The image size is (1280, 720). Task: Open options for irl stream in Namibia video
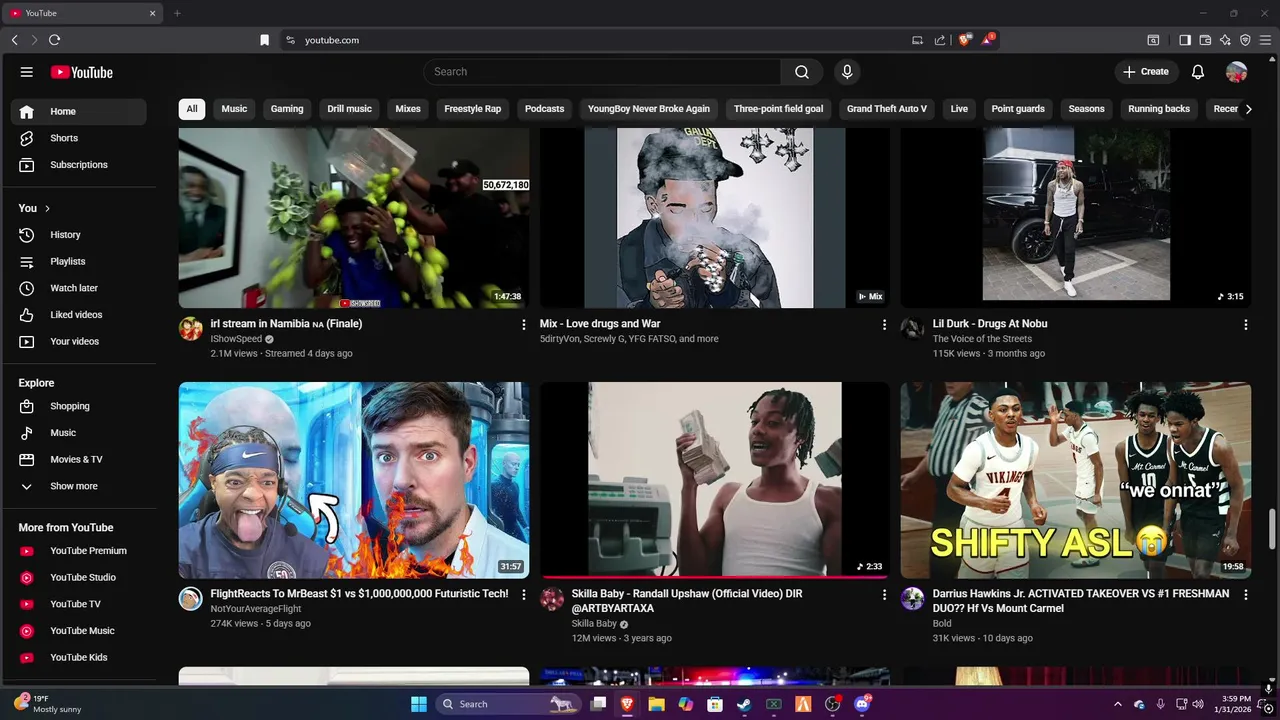pos(523,324)
